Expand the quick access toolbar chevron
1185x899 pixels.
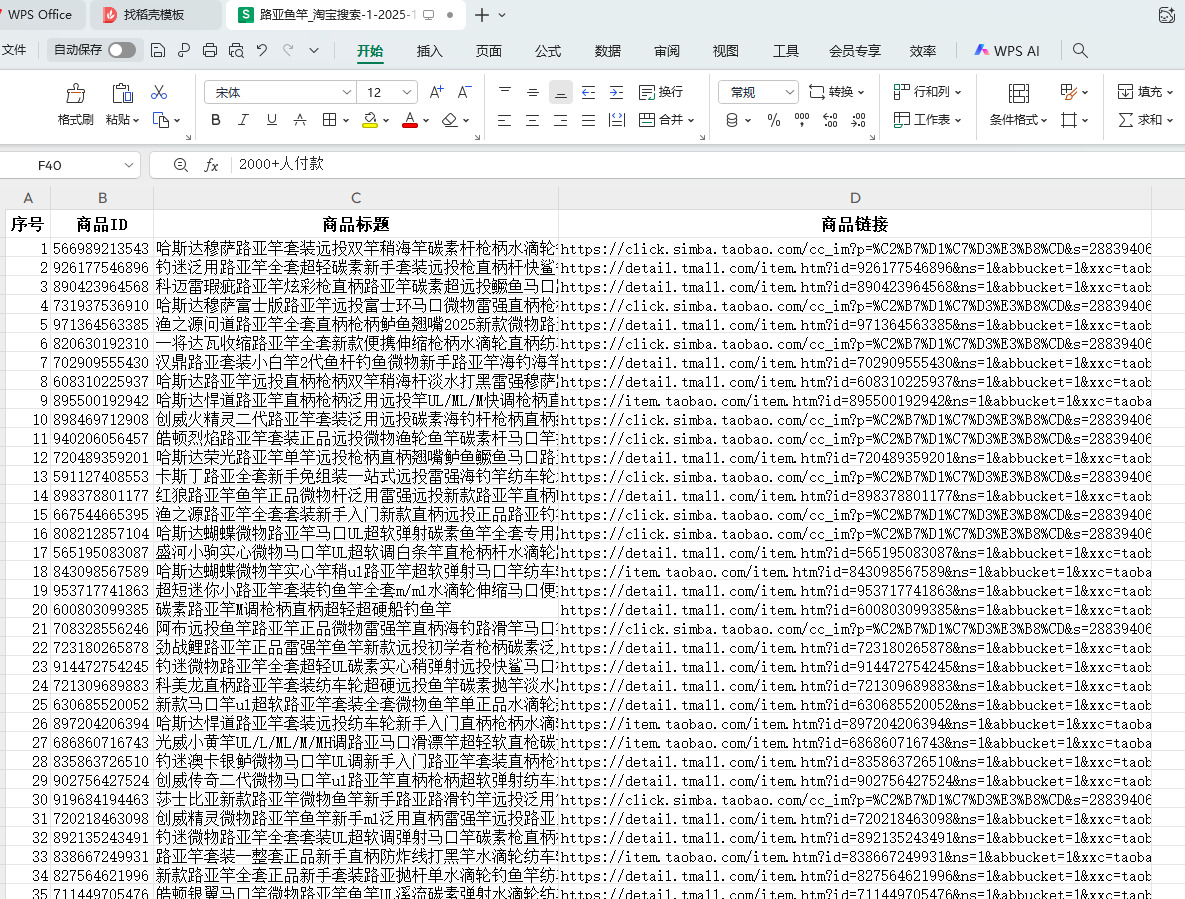(314, 51)
